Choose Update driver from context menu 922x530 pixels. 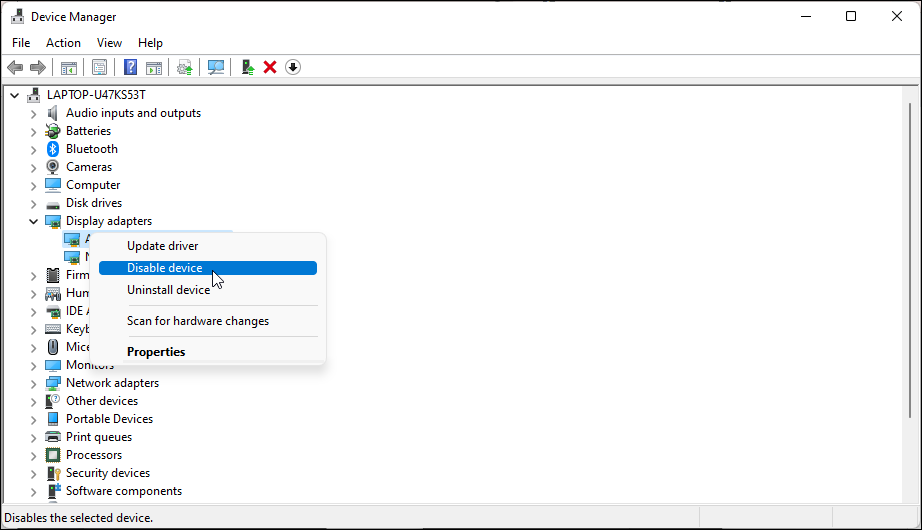coord(208,246)
